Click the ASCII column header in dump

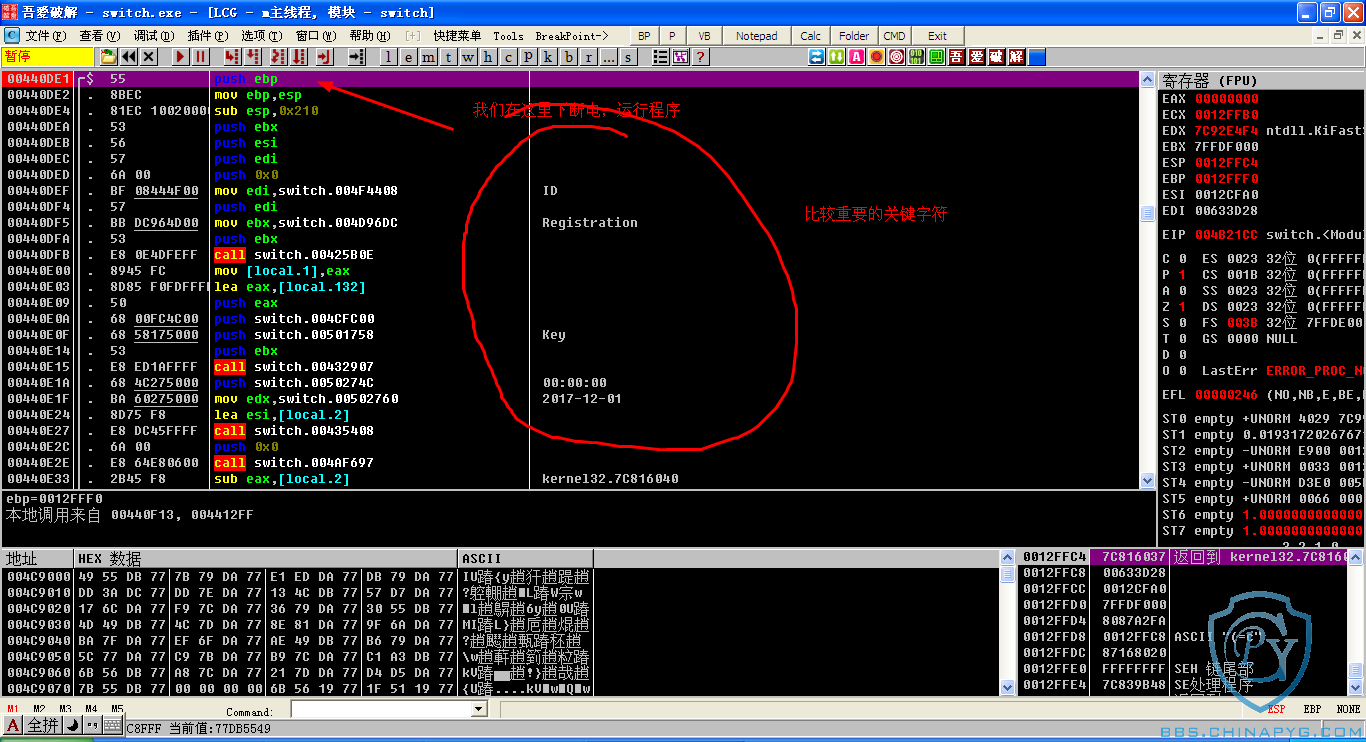pos(526,558)
